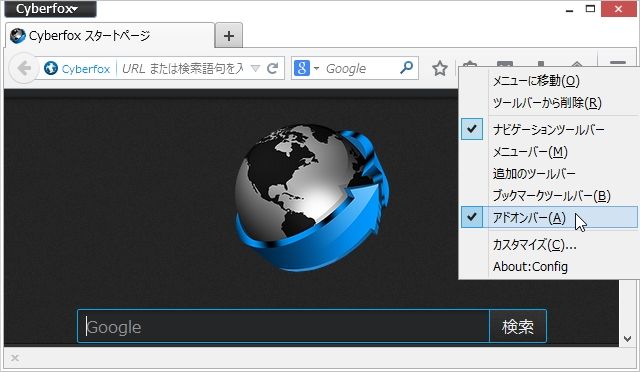Open a new tab with plus button
640x372 pixels.
pos(229,36)
